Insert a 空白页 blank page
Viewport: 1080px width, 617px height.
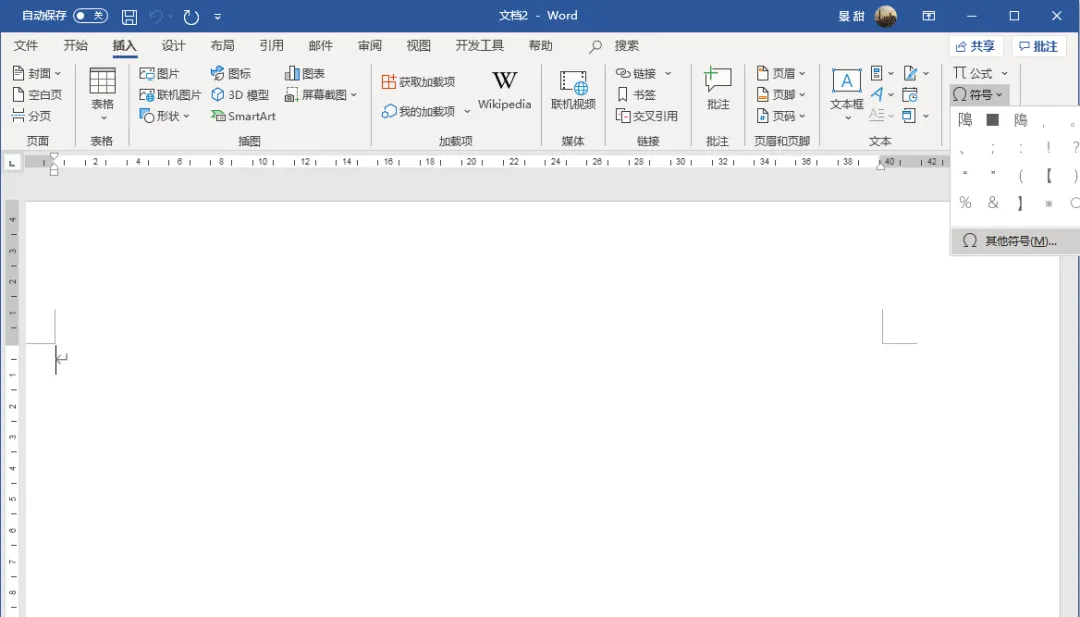37,94
